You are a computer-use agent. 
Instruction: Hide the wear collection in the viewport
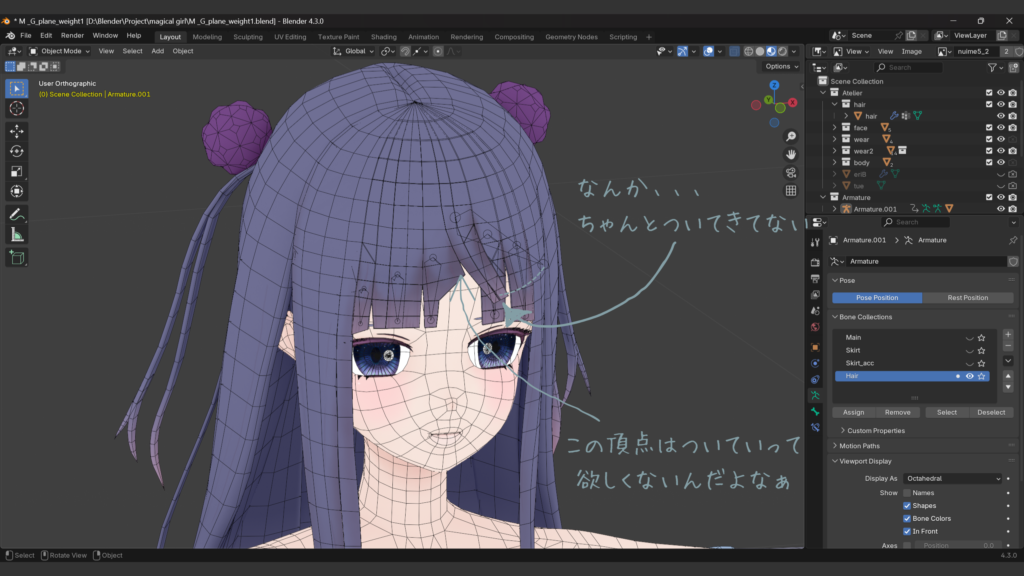point(1001,139)
